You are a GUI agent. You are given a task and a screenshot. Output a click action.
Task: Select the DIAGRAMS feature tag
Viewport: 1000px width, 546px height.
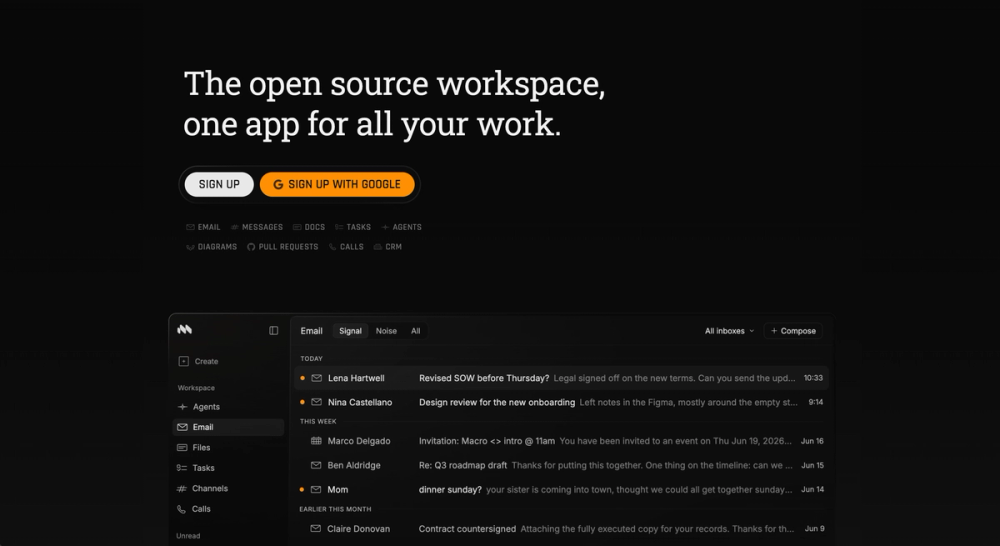(211, 247)
